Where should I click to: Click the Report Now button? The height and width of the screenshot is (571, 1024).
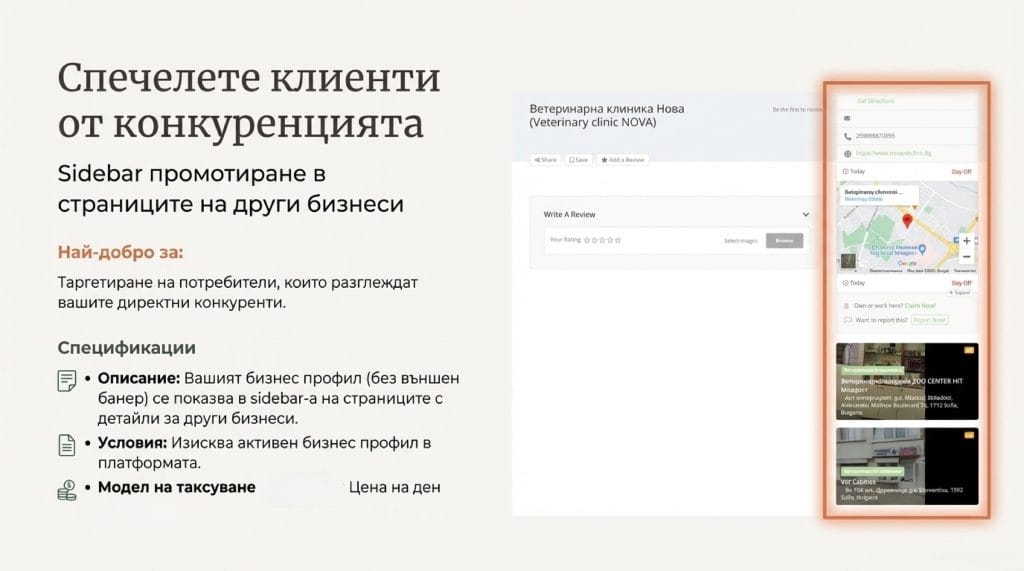tap(929, 319)
